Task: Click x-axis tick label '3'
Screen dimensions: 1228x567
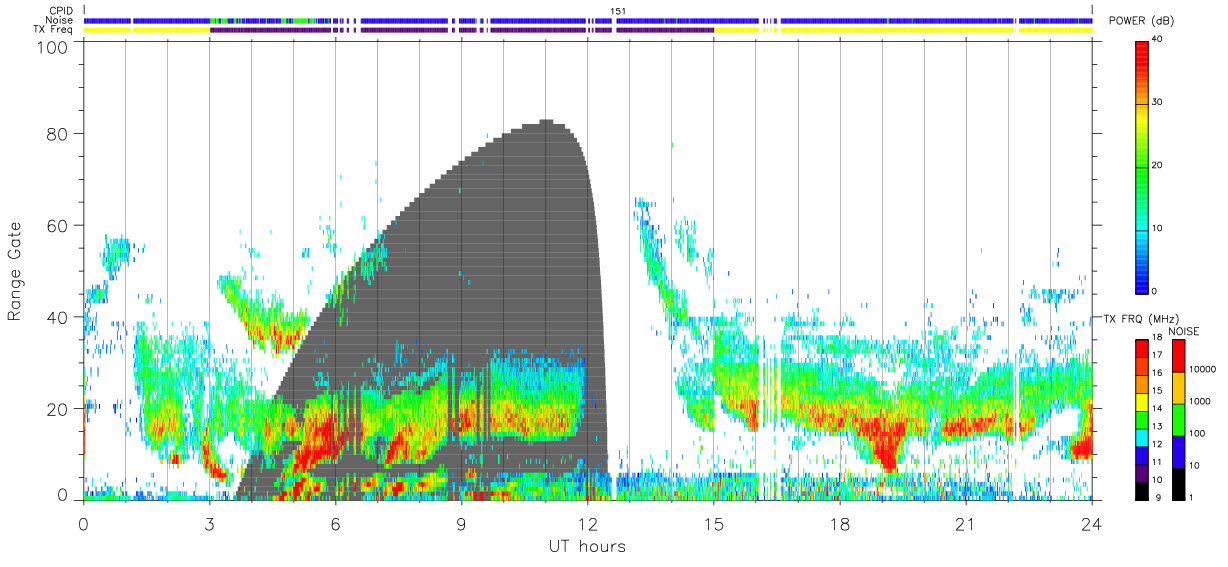Action: pos(209,523)
